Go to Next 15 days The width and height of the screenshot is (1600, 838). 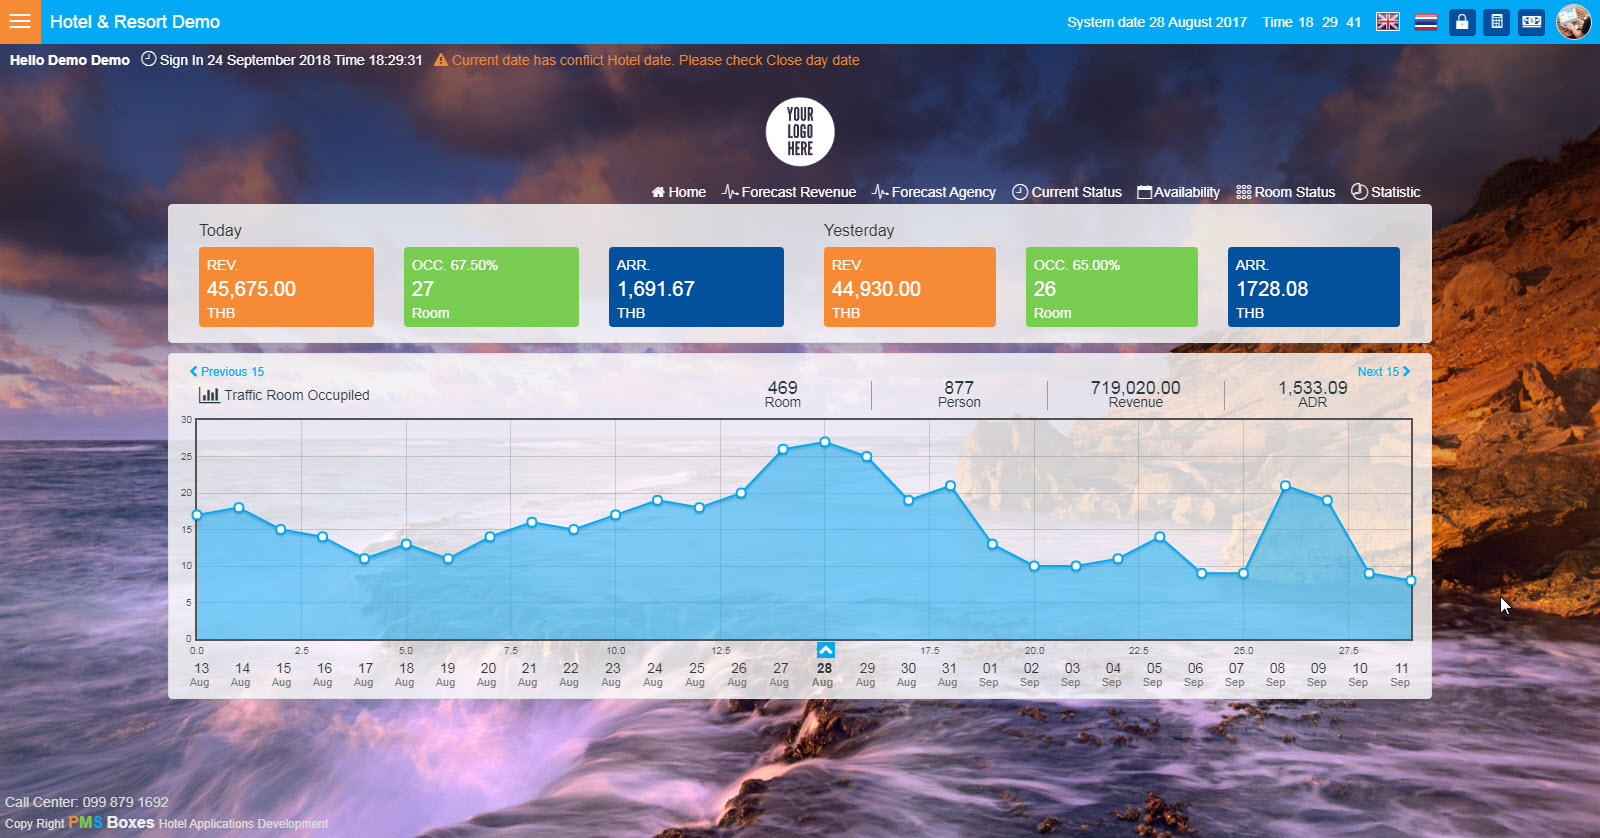(1383, 371)
